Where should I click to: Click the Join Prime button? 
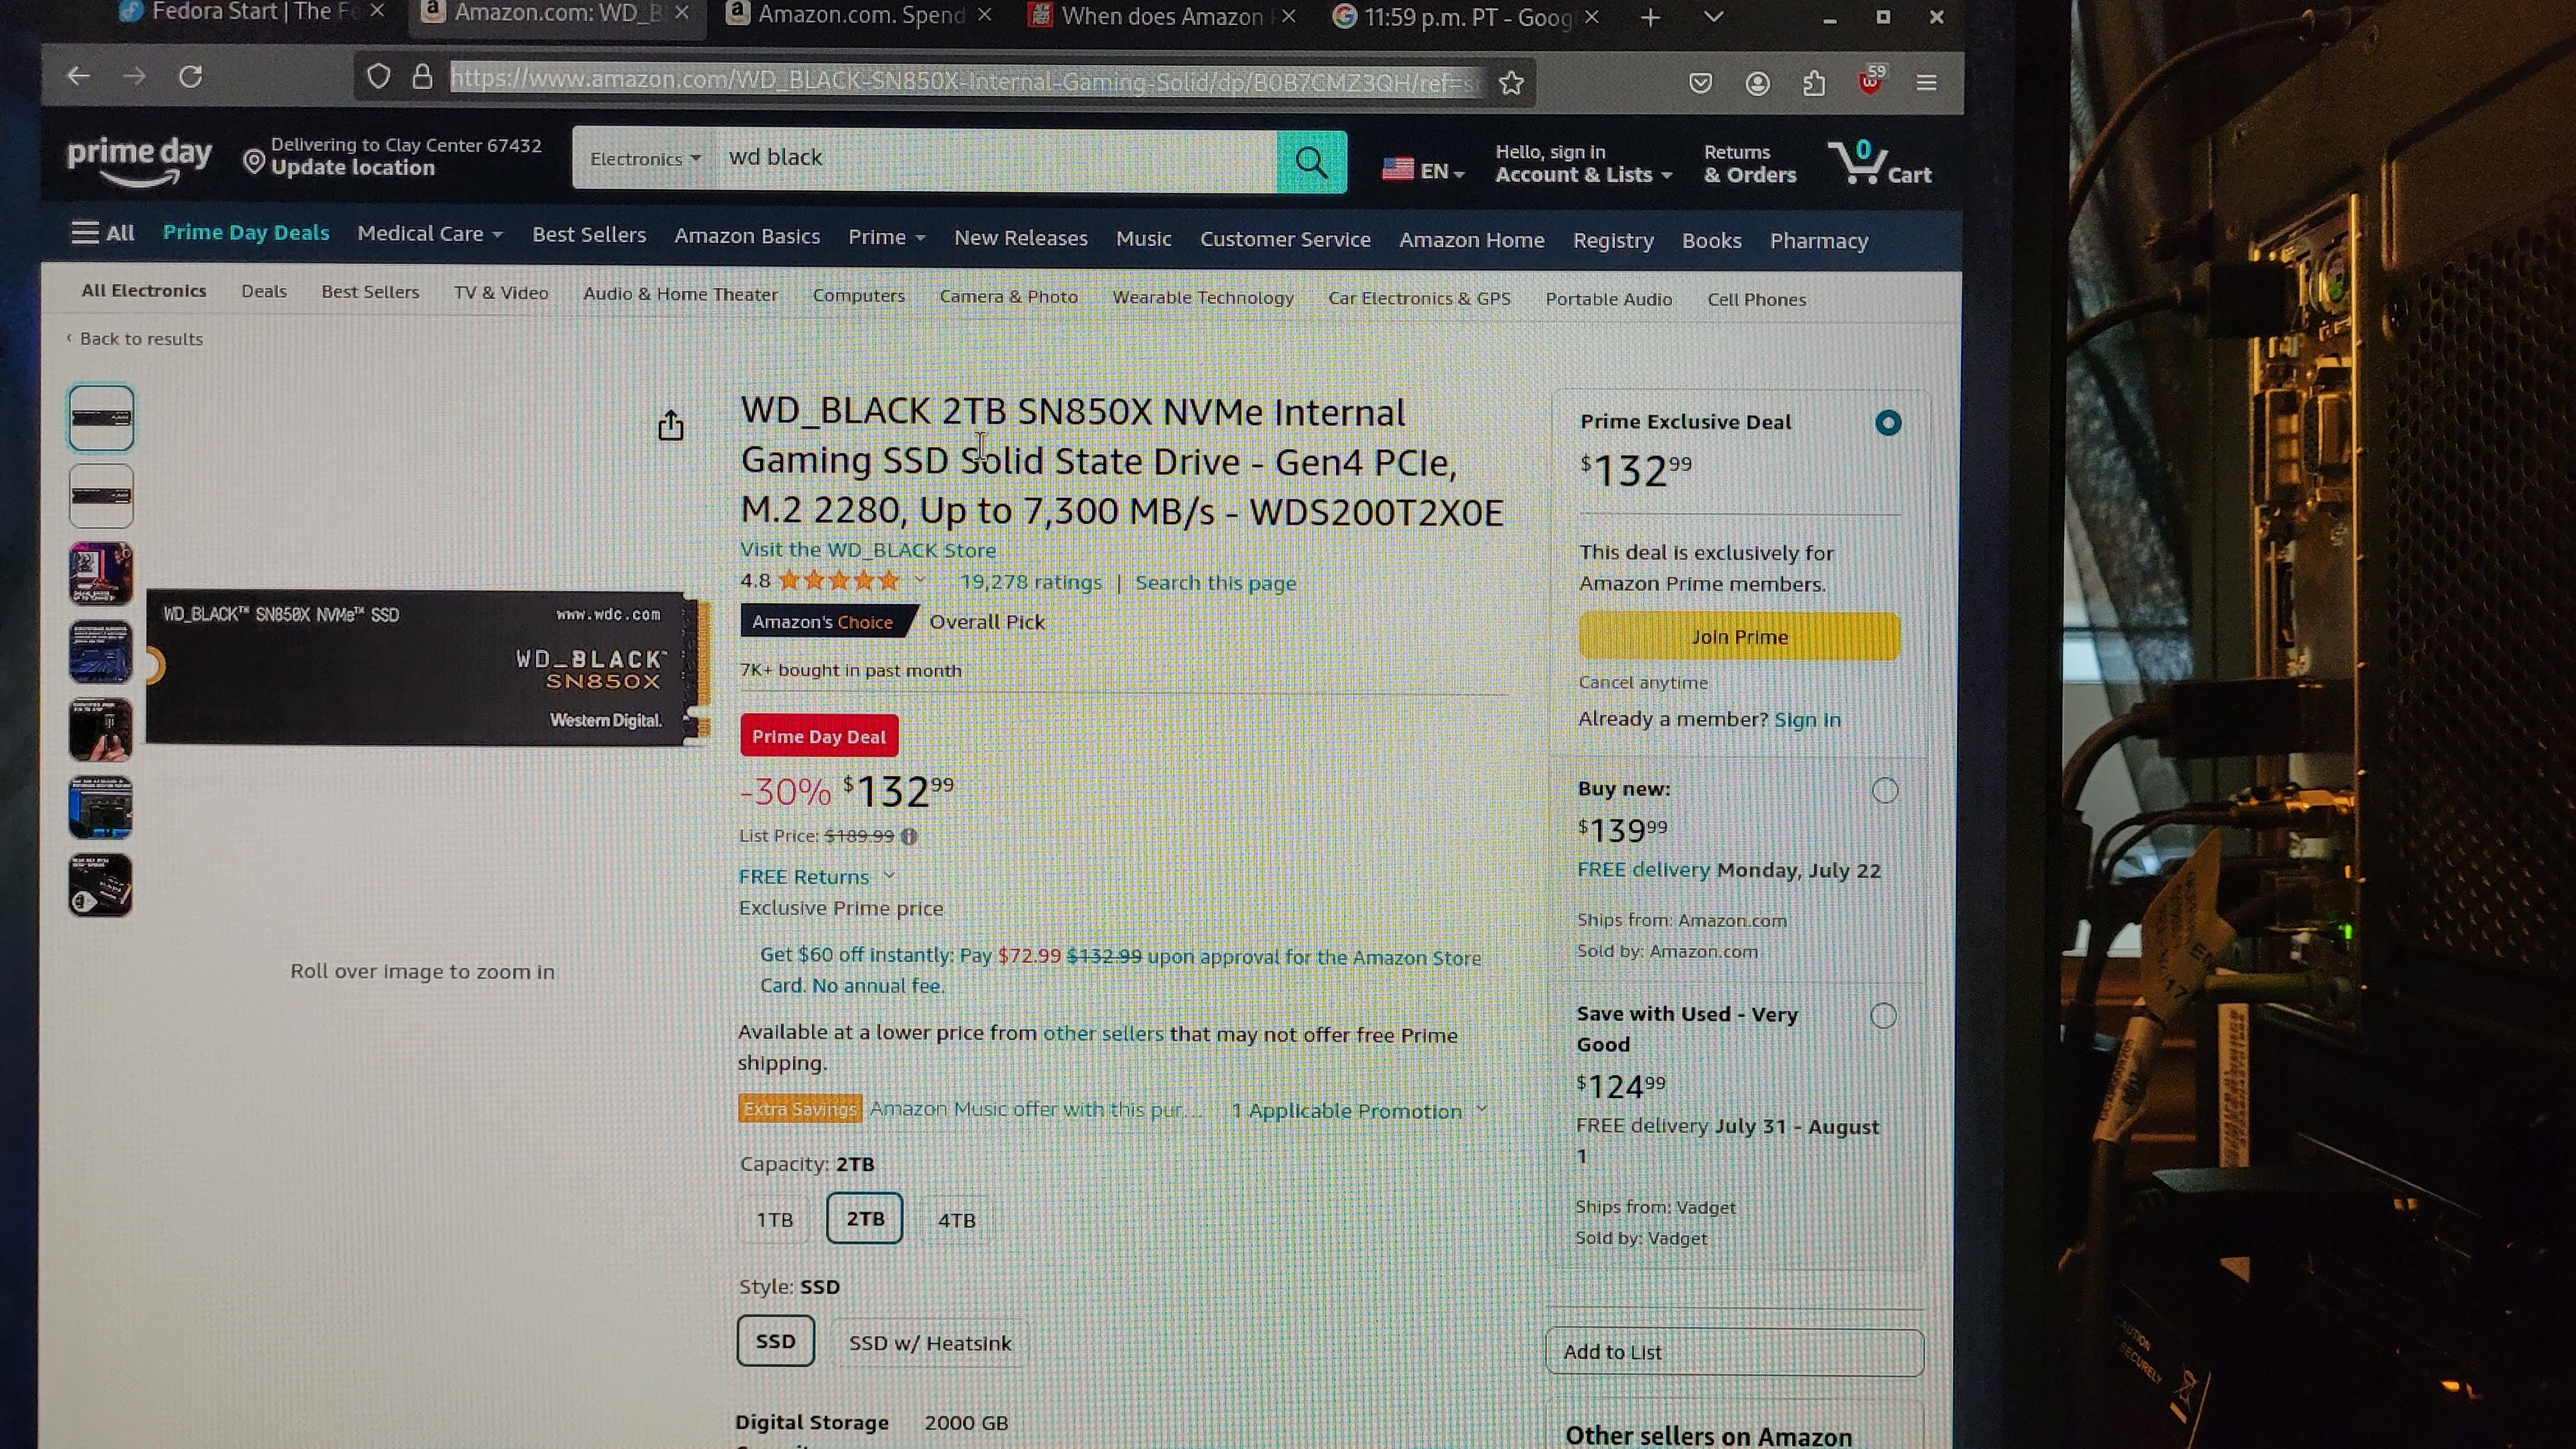coord(1739,637)
